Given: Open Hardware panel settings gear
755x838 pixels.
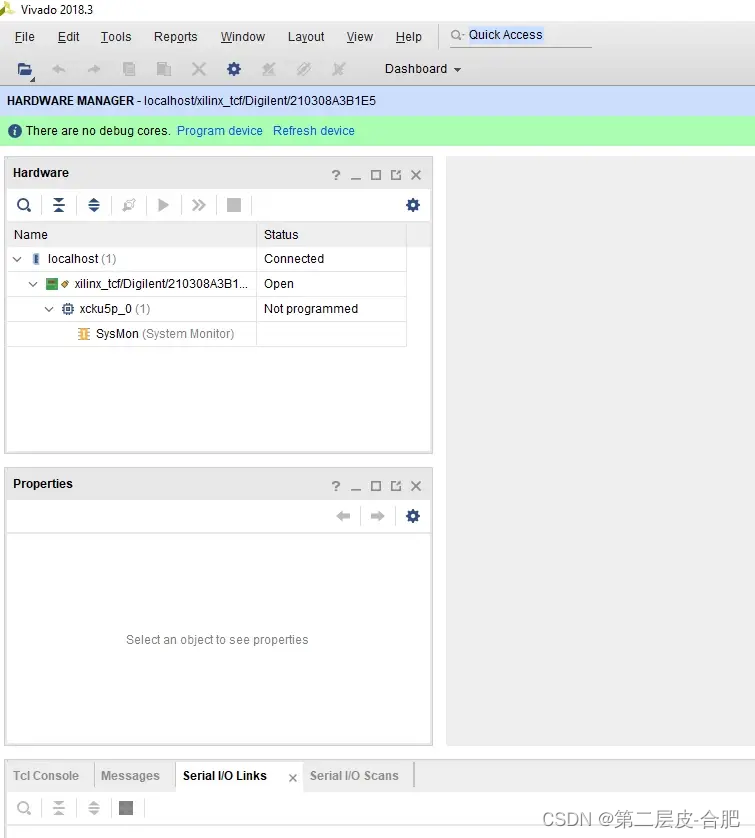Looking at the screenshot, I should pos(413,205).
